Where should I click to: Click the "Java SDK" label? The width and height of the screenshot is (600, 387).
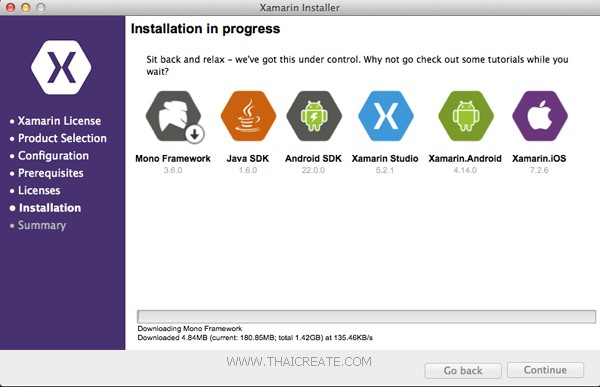(x=248, y=158)
